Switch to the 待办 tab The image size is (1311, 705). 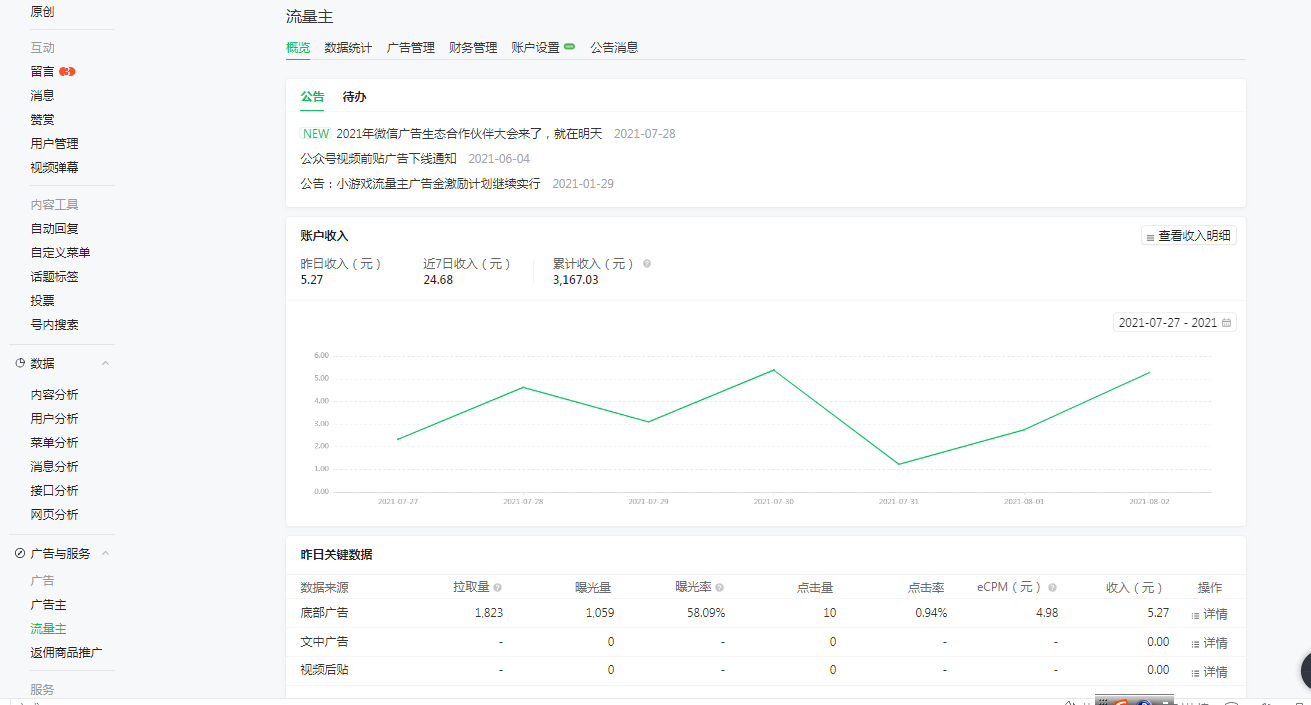coord(354,97)
